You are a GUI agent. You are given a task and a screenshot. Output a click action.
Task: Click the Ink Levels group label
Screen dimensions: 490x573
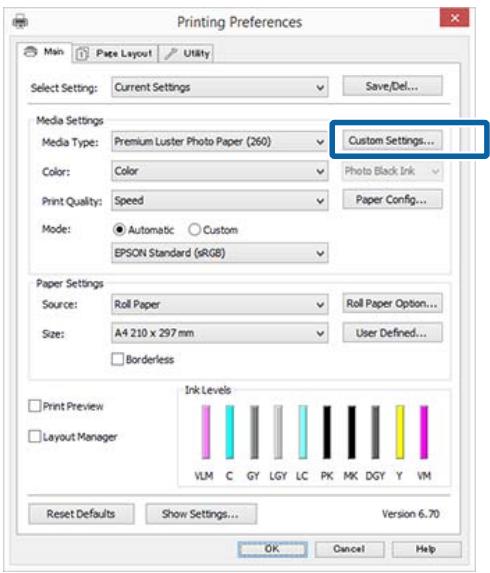point(208,390)
